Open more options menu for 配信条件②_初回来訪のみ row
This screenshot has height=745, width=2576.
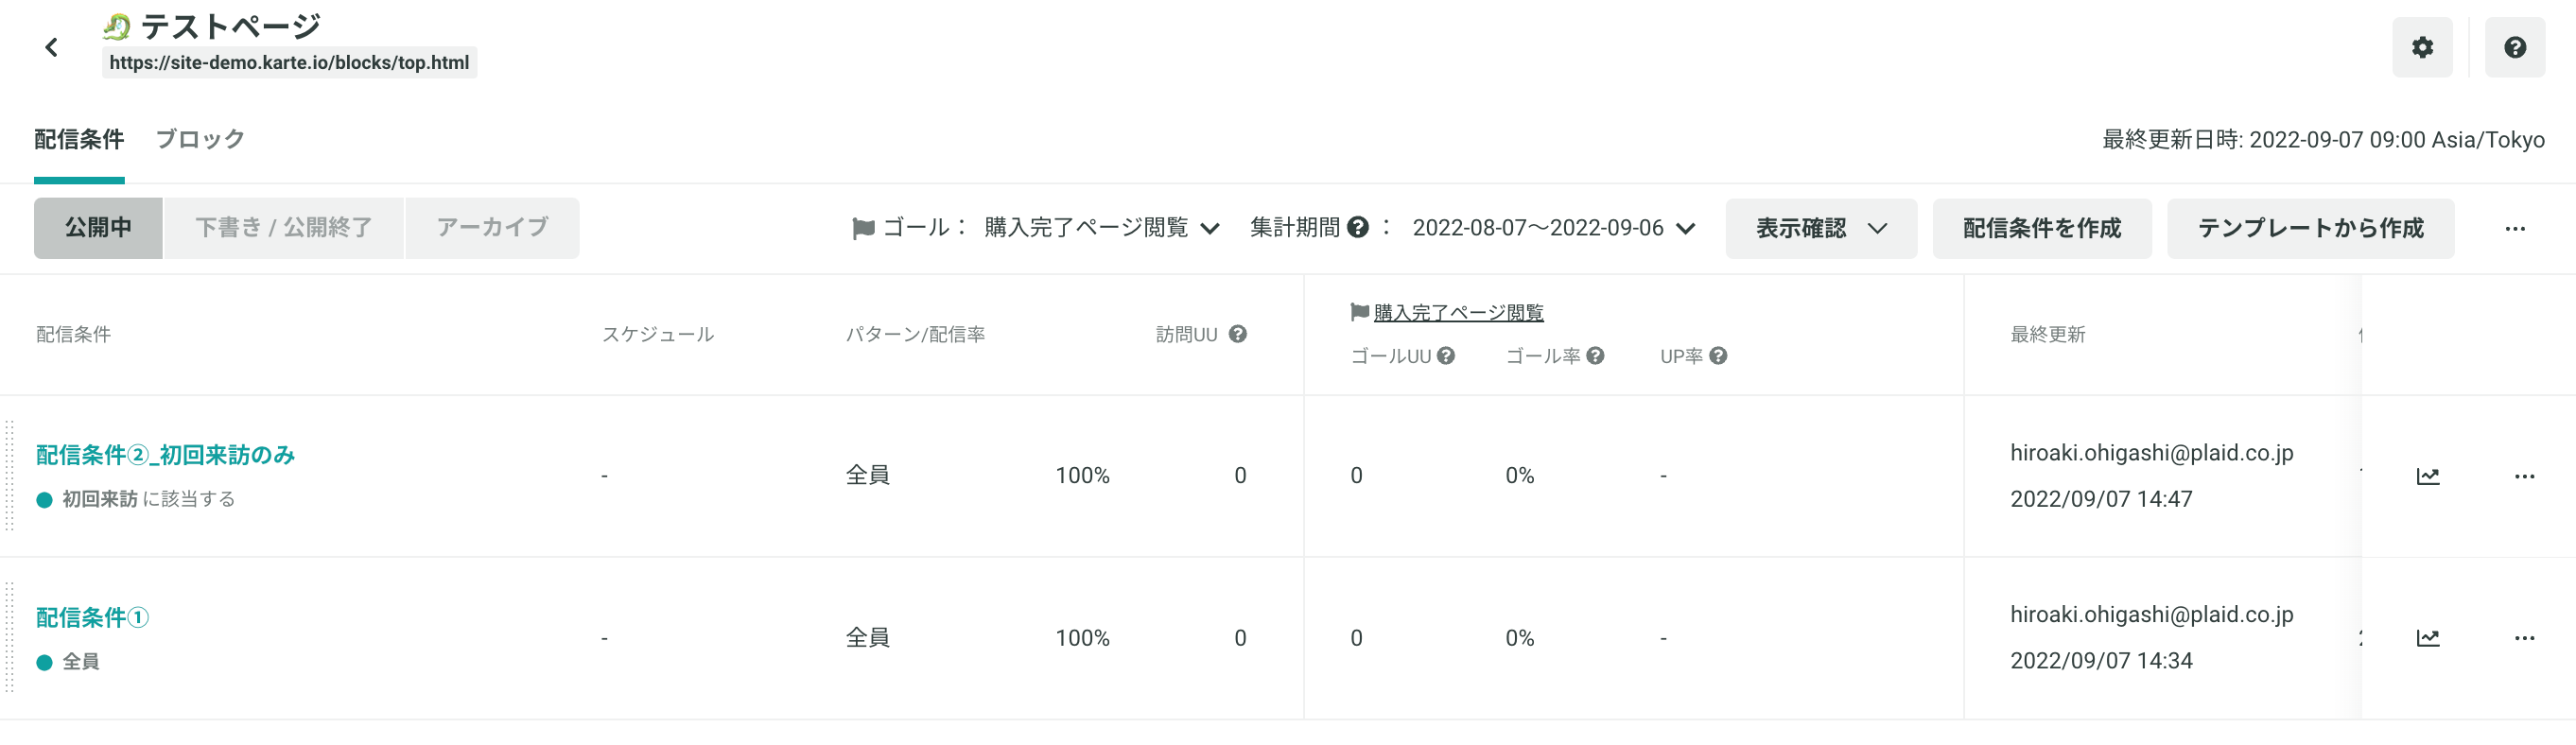[x=2524, y=476]
